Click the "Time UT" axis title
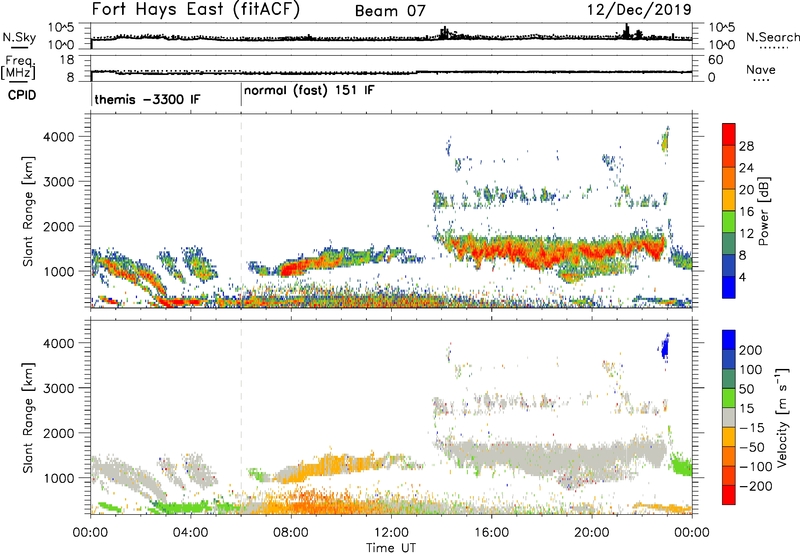 (x=391, y=548)
